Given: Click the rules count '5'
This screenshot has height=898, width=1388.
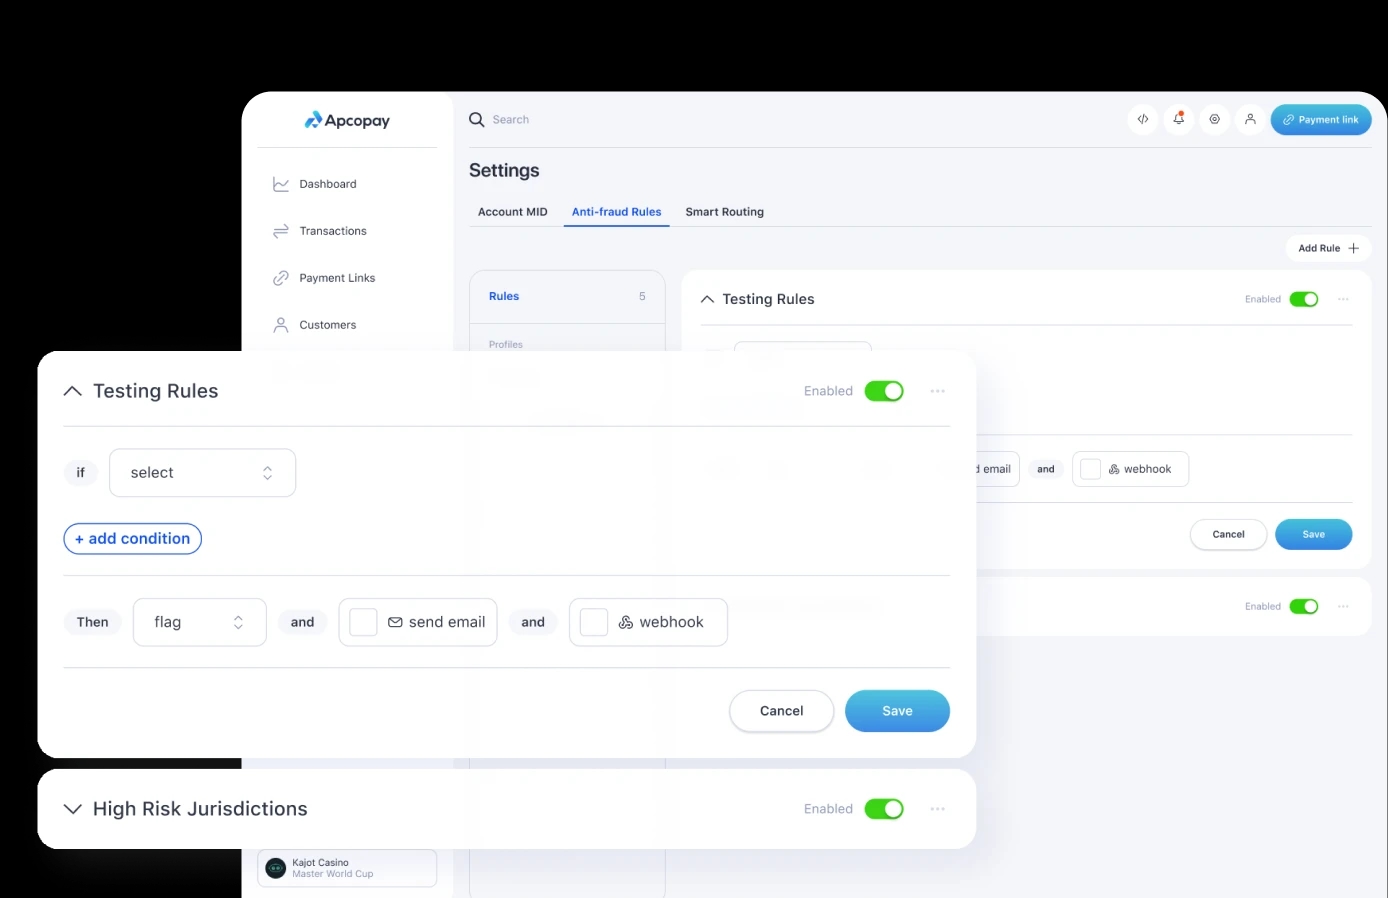Looking at the screenshot, I should tap(642, 296).
